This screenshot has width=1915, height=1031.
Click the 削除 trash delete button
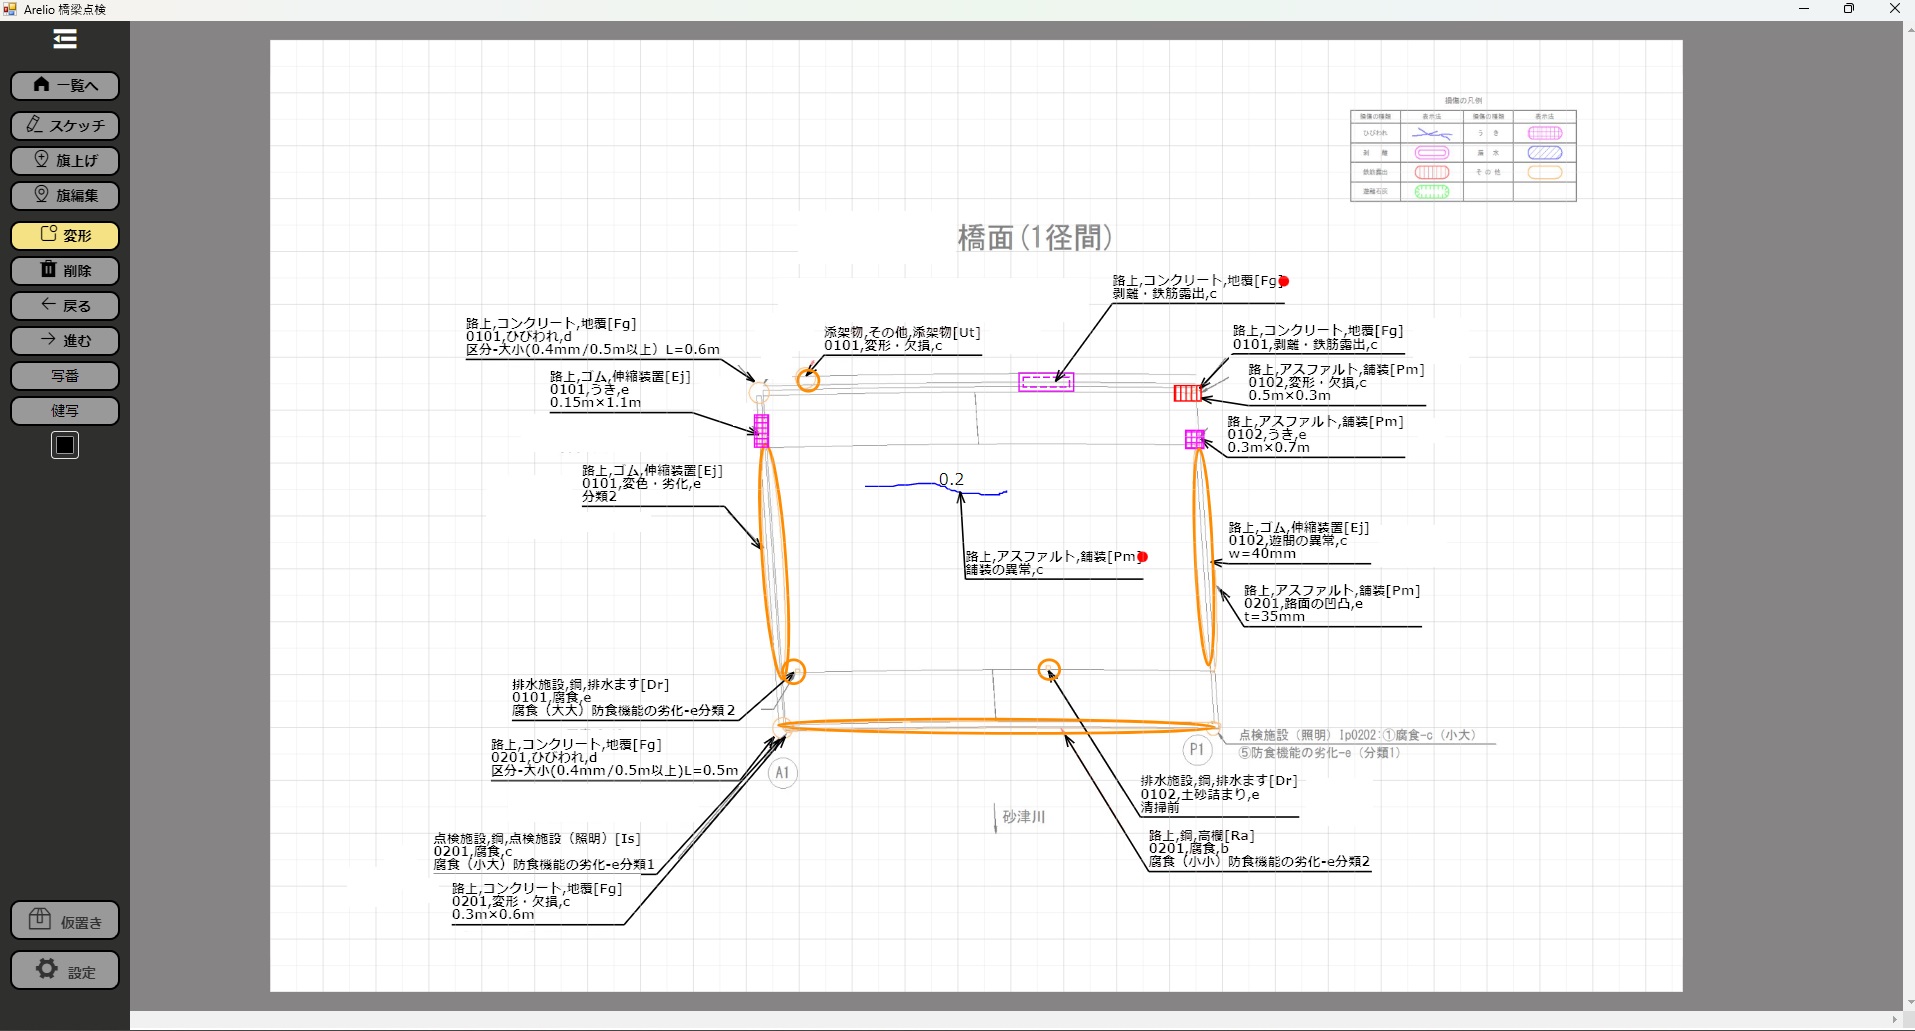(65, 270)
